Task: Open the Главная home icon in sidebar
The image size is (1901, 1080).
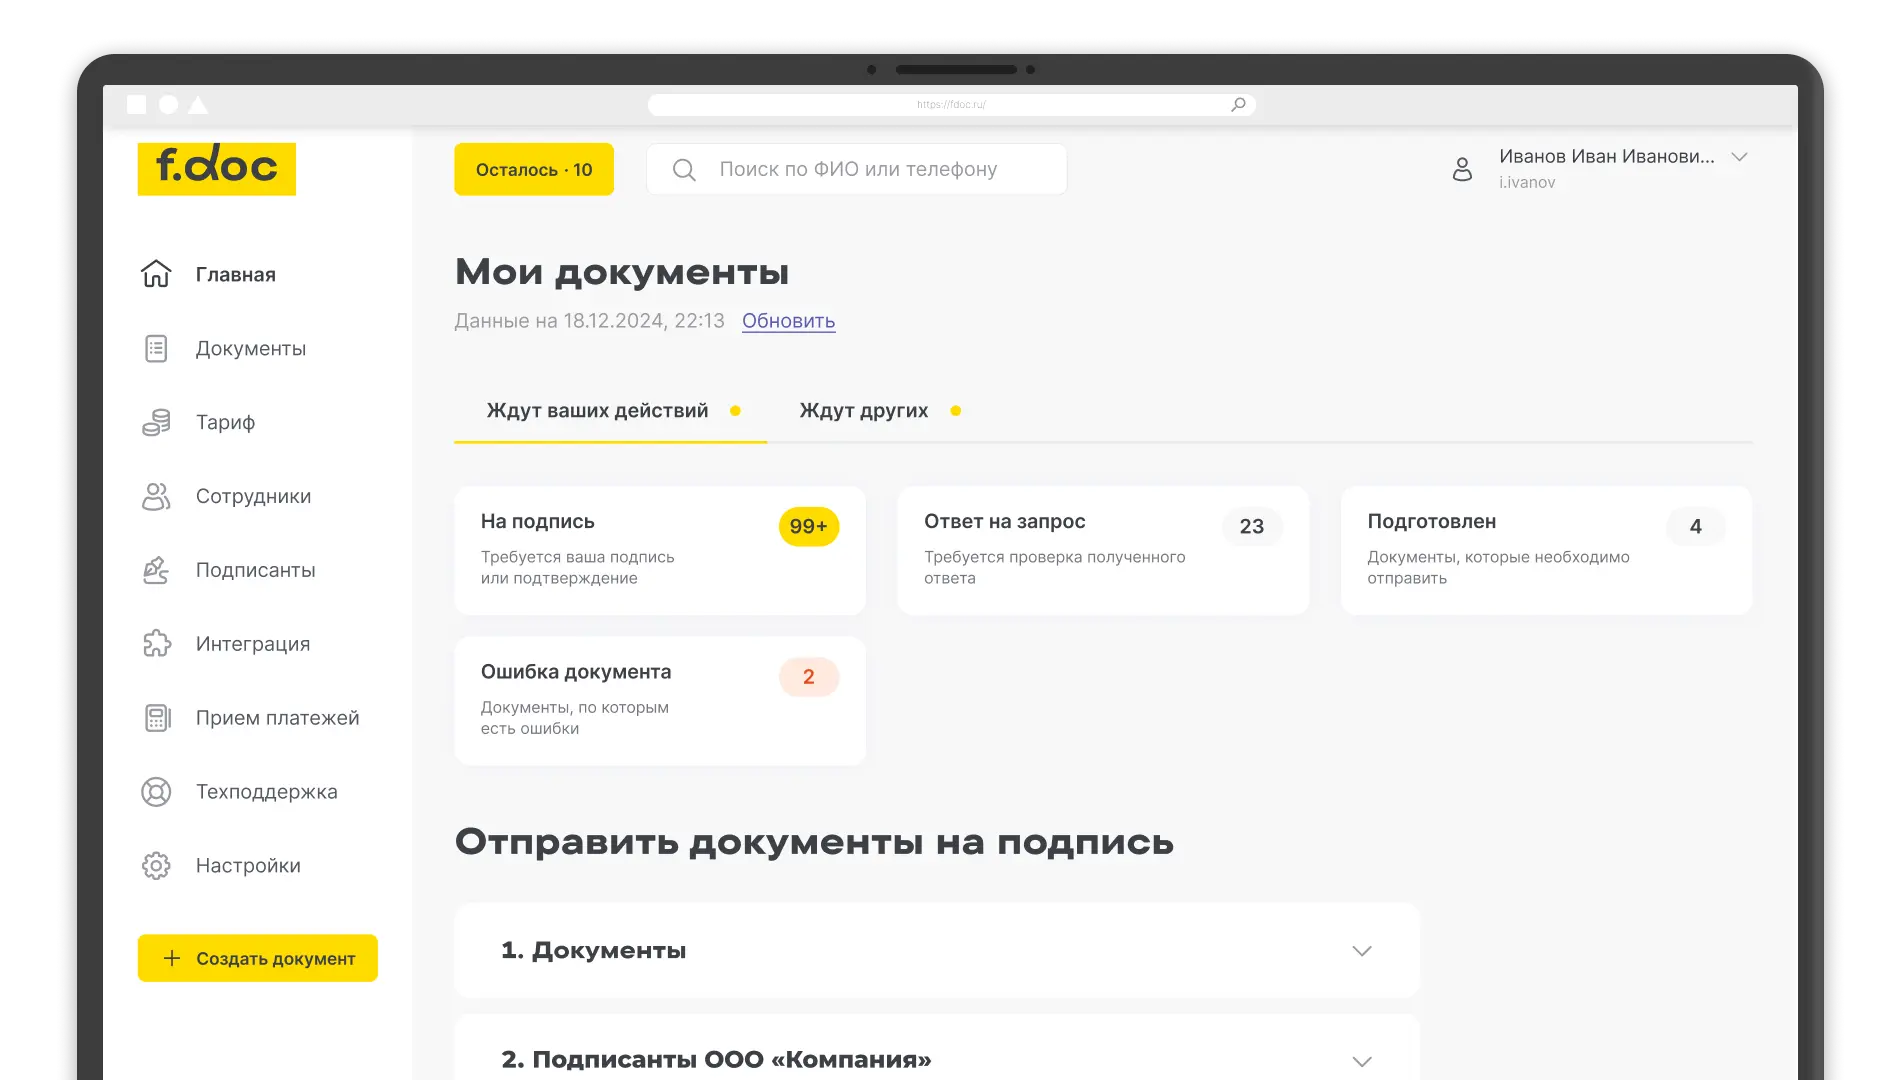Action: click(156, 273)
